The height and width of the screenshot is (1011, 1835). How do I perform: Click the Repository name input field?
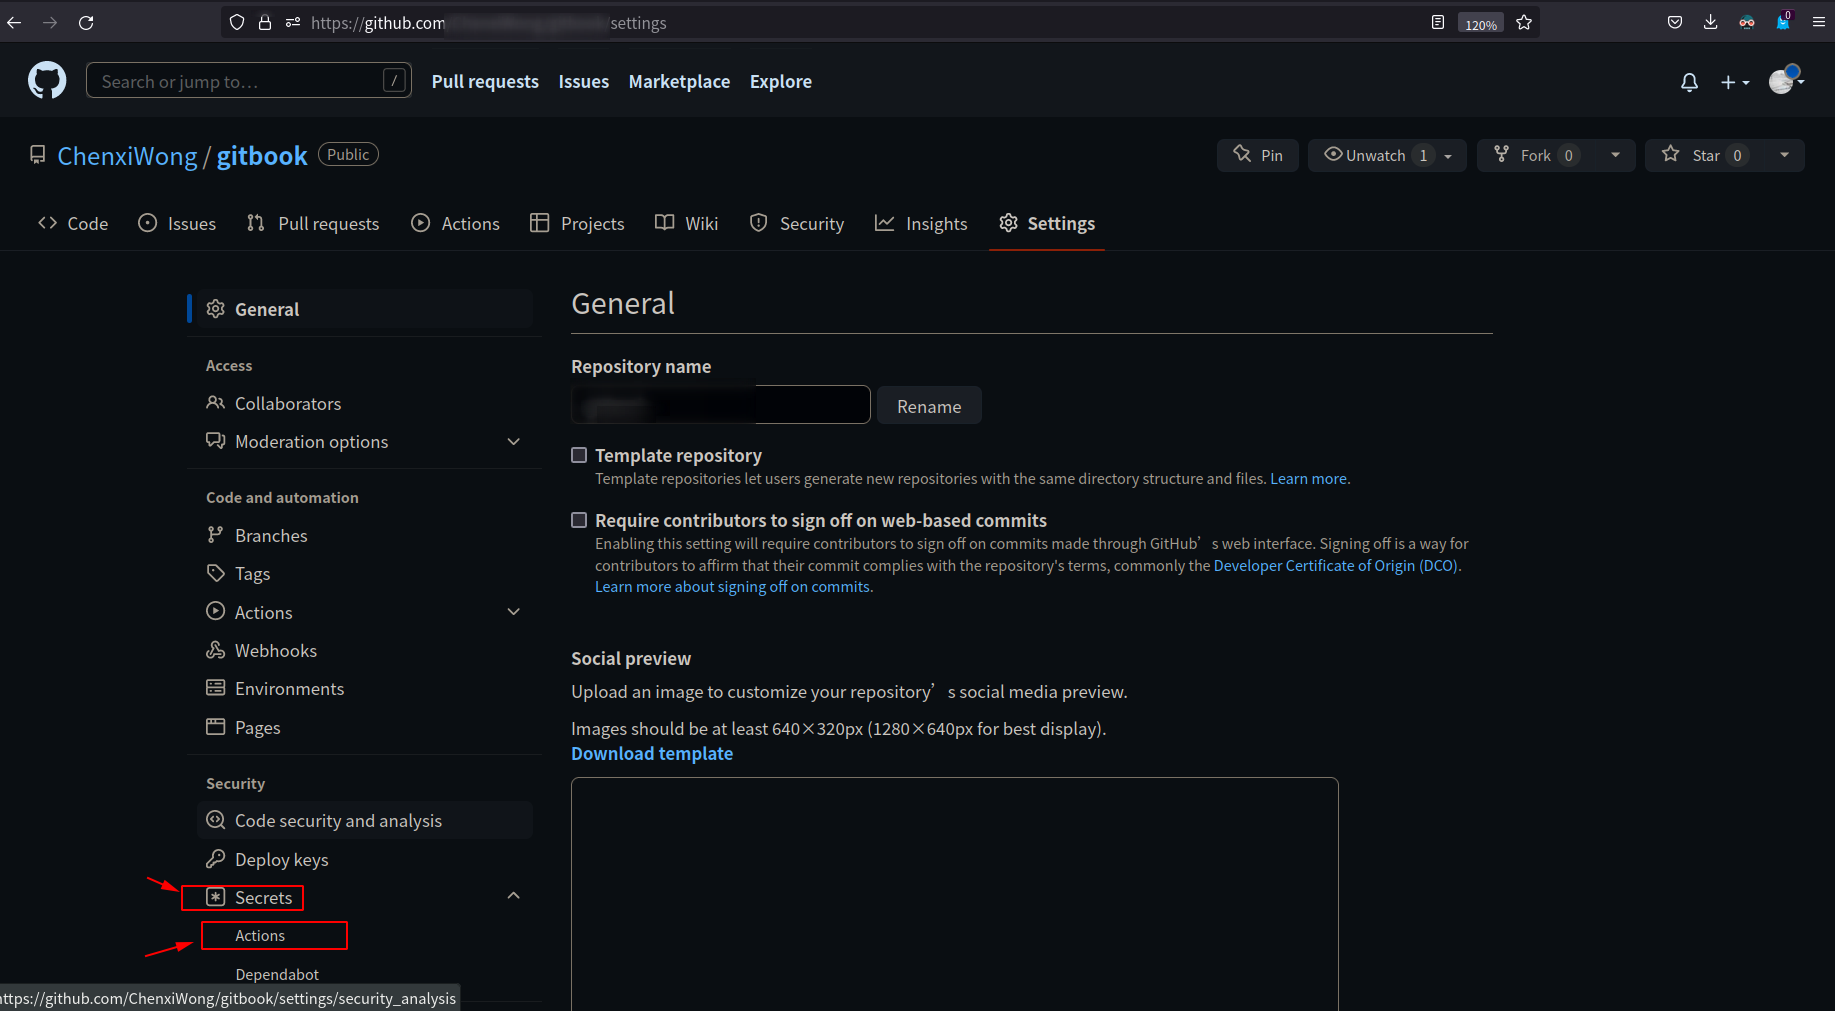(x=721, y=405)
